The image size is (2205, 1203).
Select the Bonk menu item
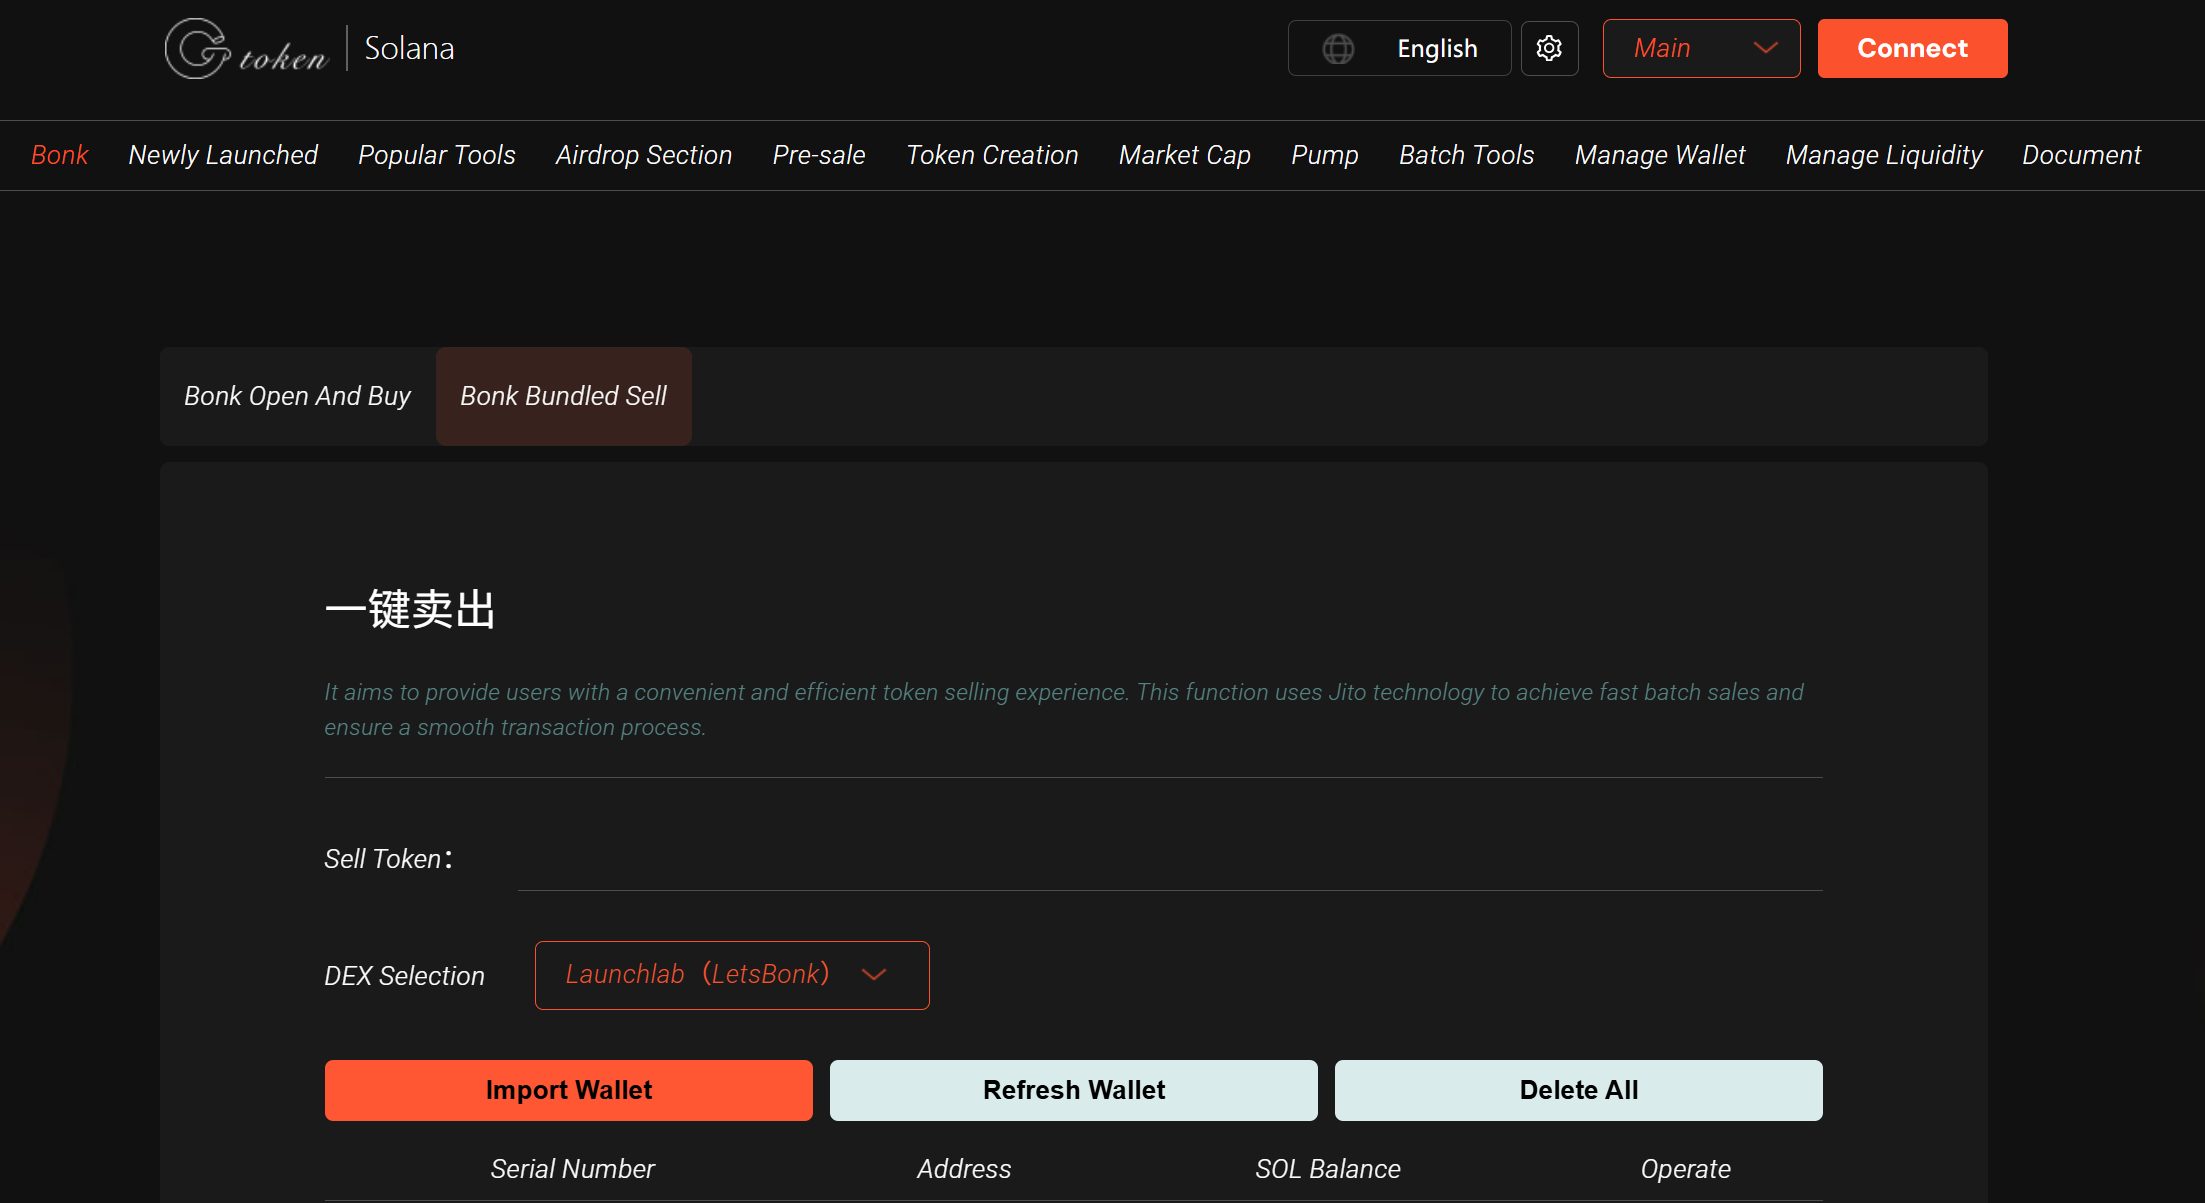click(59, 155)
